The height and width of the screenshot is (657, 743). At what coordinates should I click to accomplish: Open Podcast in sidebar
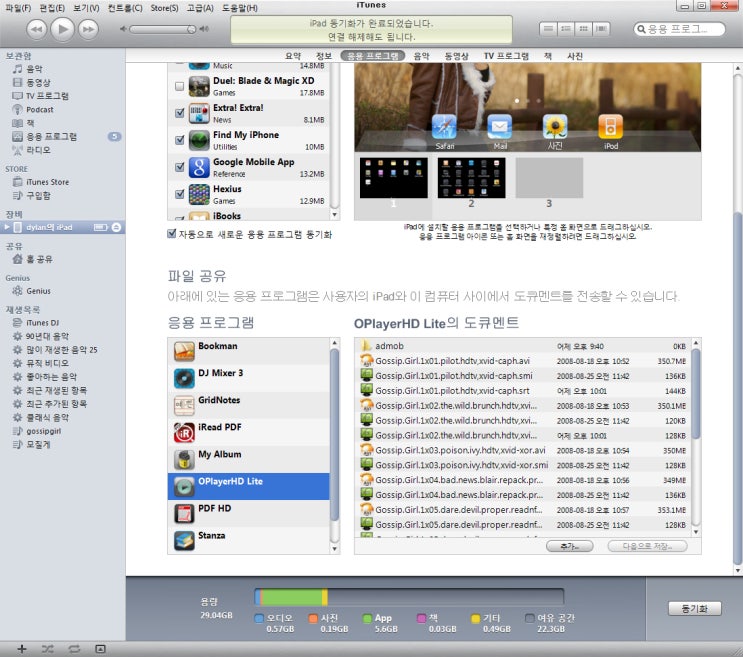click(x=39, y=109)
